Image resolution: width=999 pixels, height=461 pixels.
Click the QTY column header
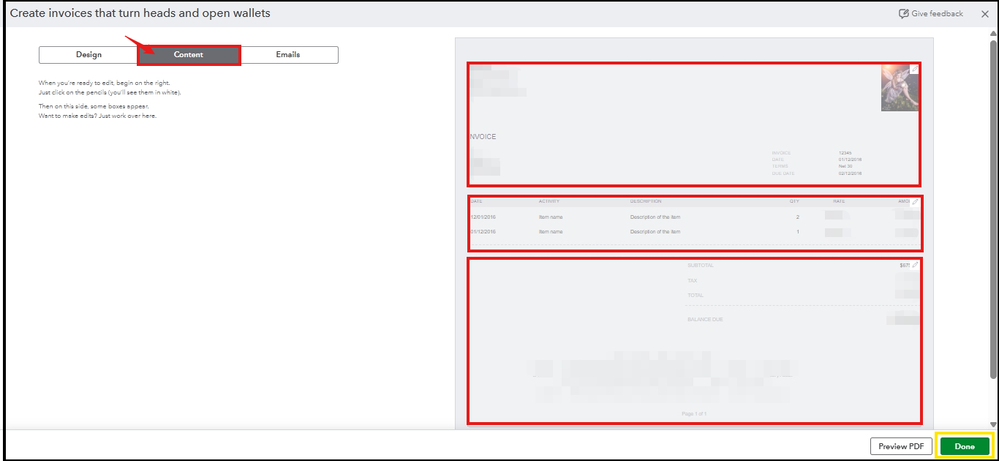point(794,201)
